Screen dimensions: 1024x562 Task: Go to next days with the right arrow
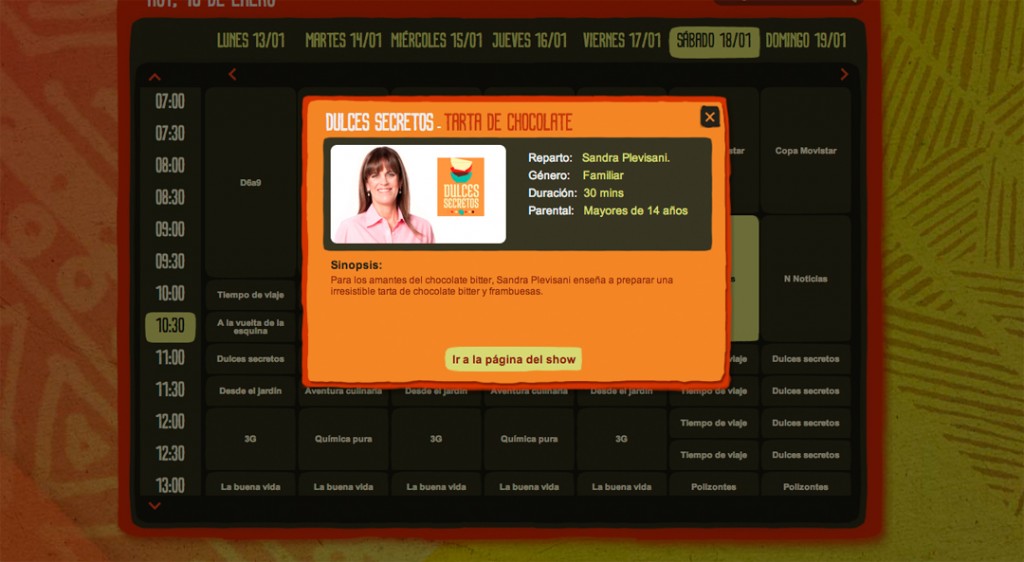844,74
